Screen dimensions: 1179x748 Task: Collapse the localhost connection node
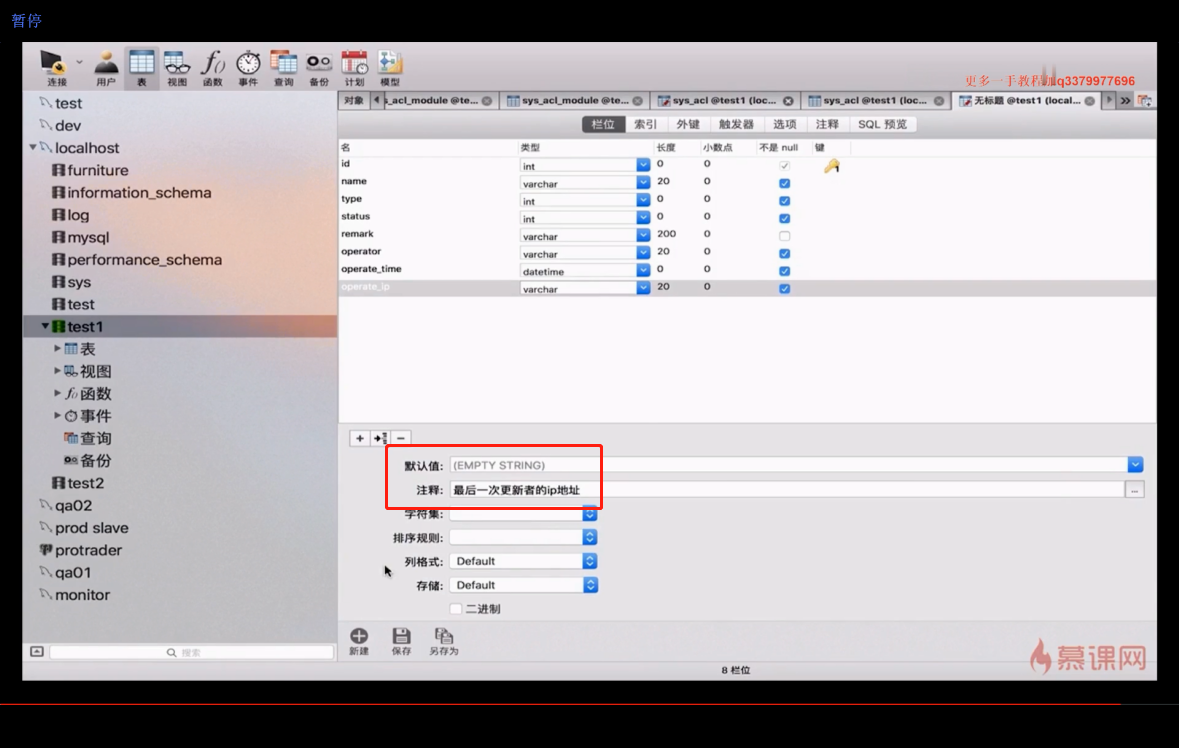click(x=32, y=147)
